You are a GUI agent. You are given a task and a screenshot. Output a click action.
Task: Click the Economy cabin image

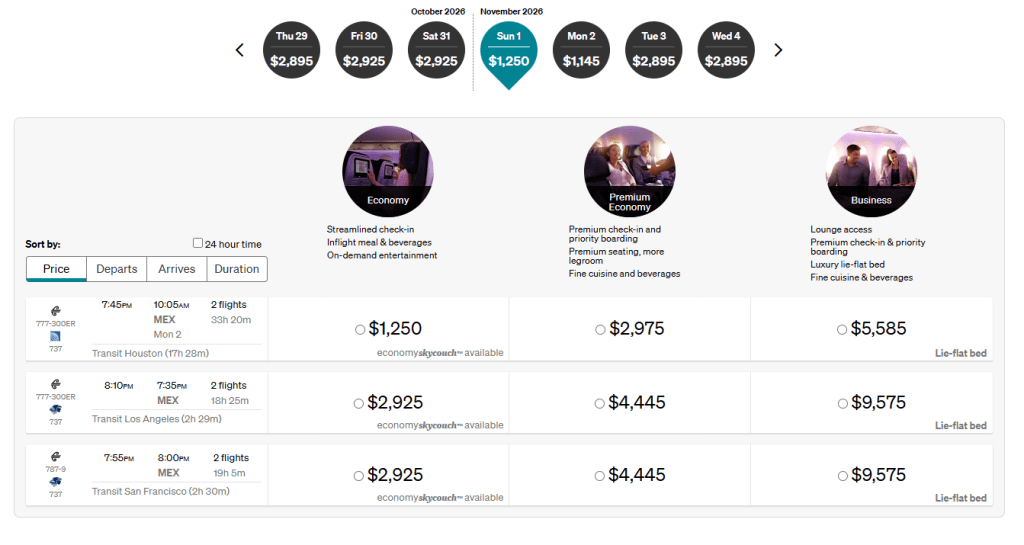(x=388, y=171)
